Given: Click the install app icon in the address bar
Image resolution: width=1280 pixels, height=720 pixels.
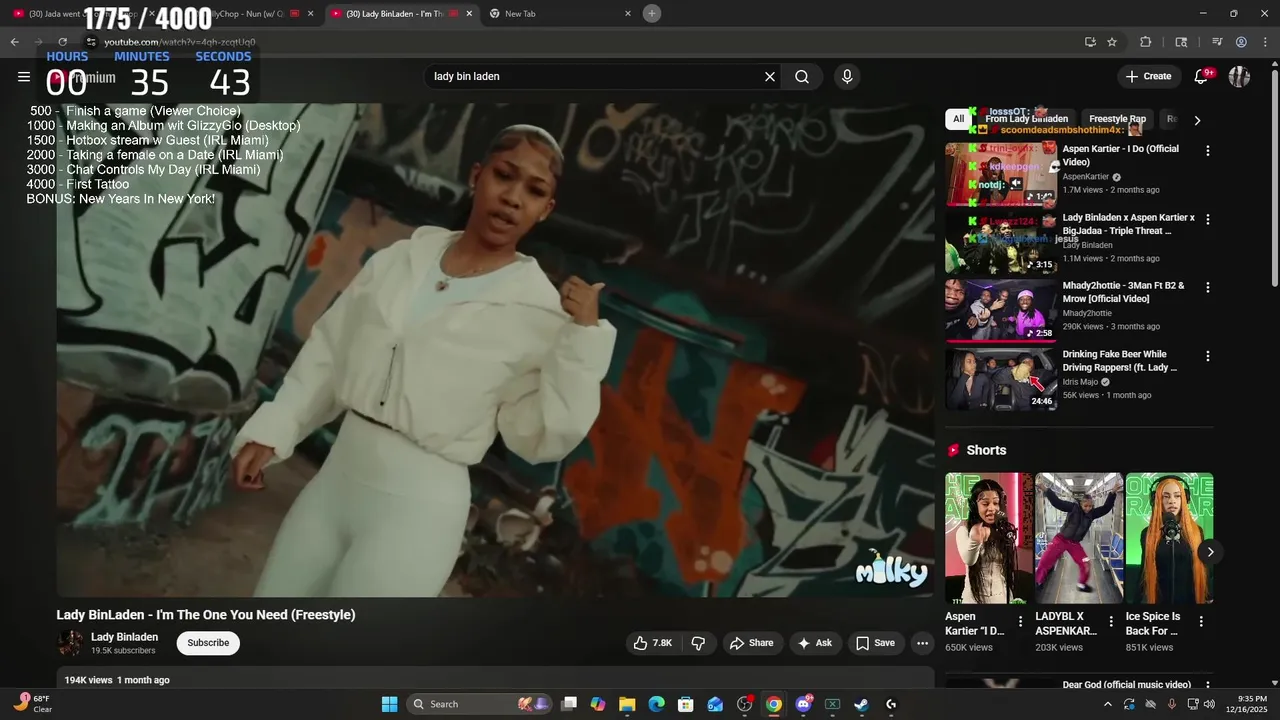Looking at the screenshot, I should coord(1090,42).
